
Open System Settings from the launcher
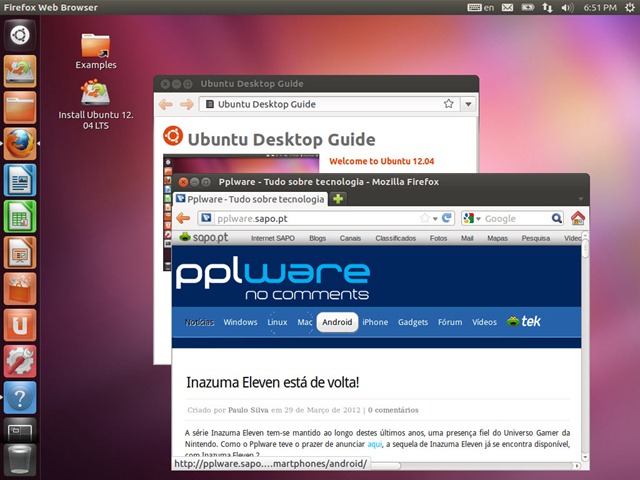point(20,362)
